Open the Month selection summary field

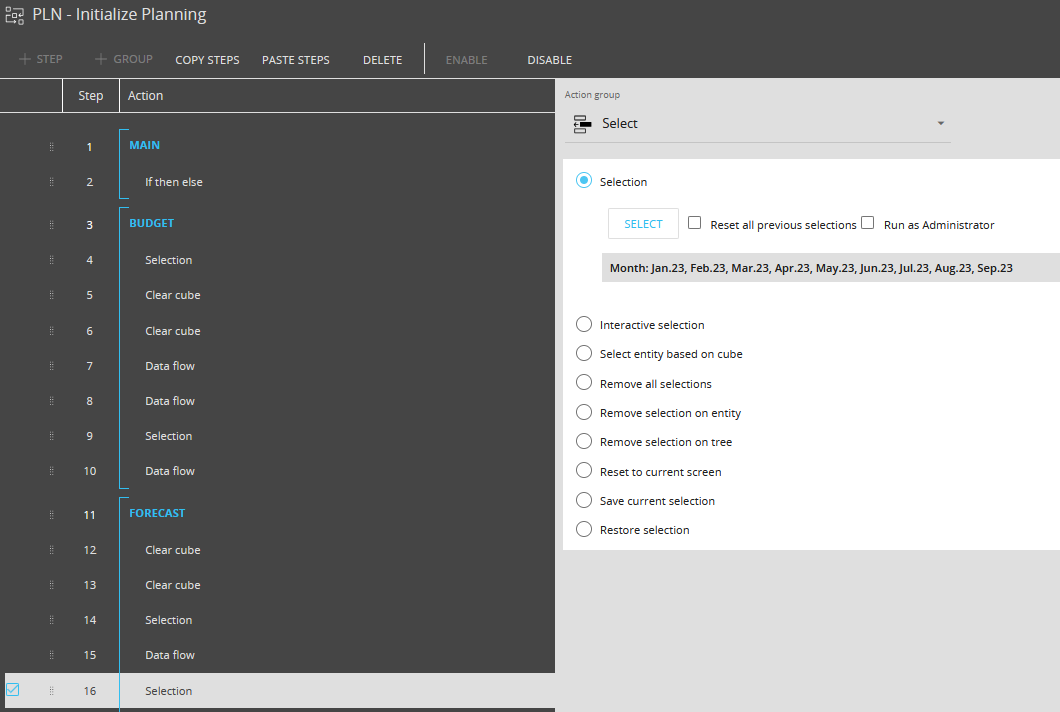(x=830, y=268)
